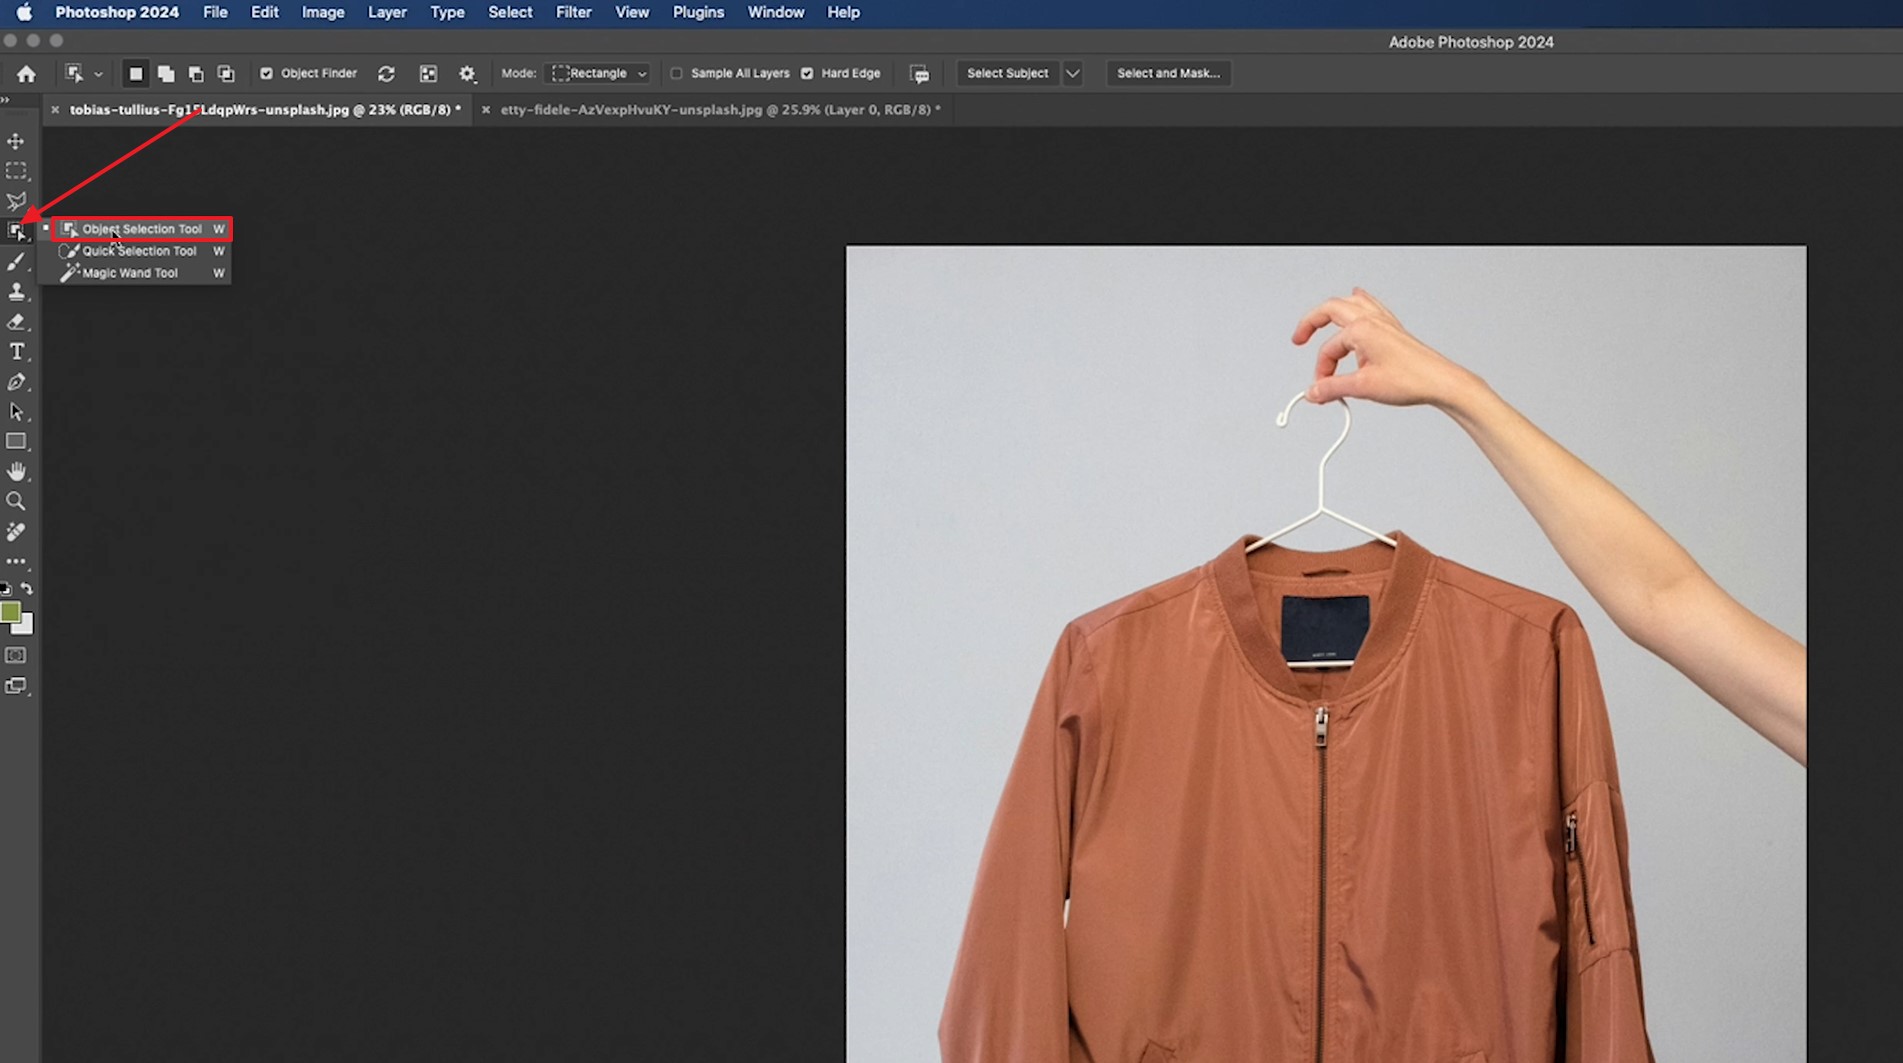Select the Rectangular Marquee tool
The image size is (1903, 1063).
16,171
